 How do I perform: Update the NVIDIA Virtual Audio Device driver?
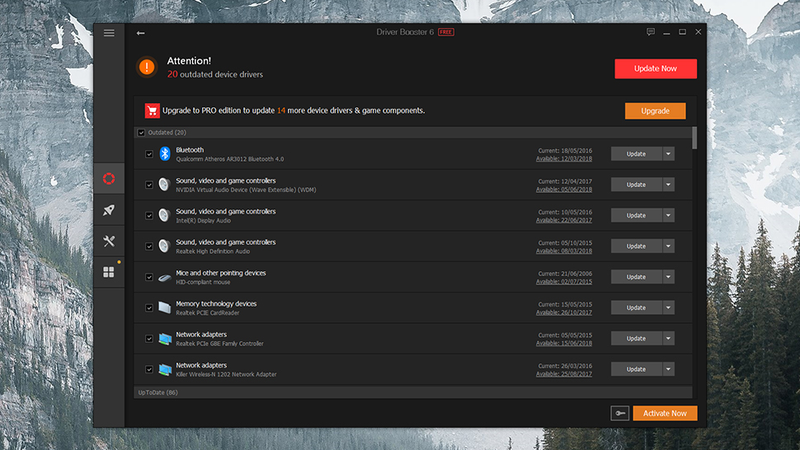click(x=636, y=185)
